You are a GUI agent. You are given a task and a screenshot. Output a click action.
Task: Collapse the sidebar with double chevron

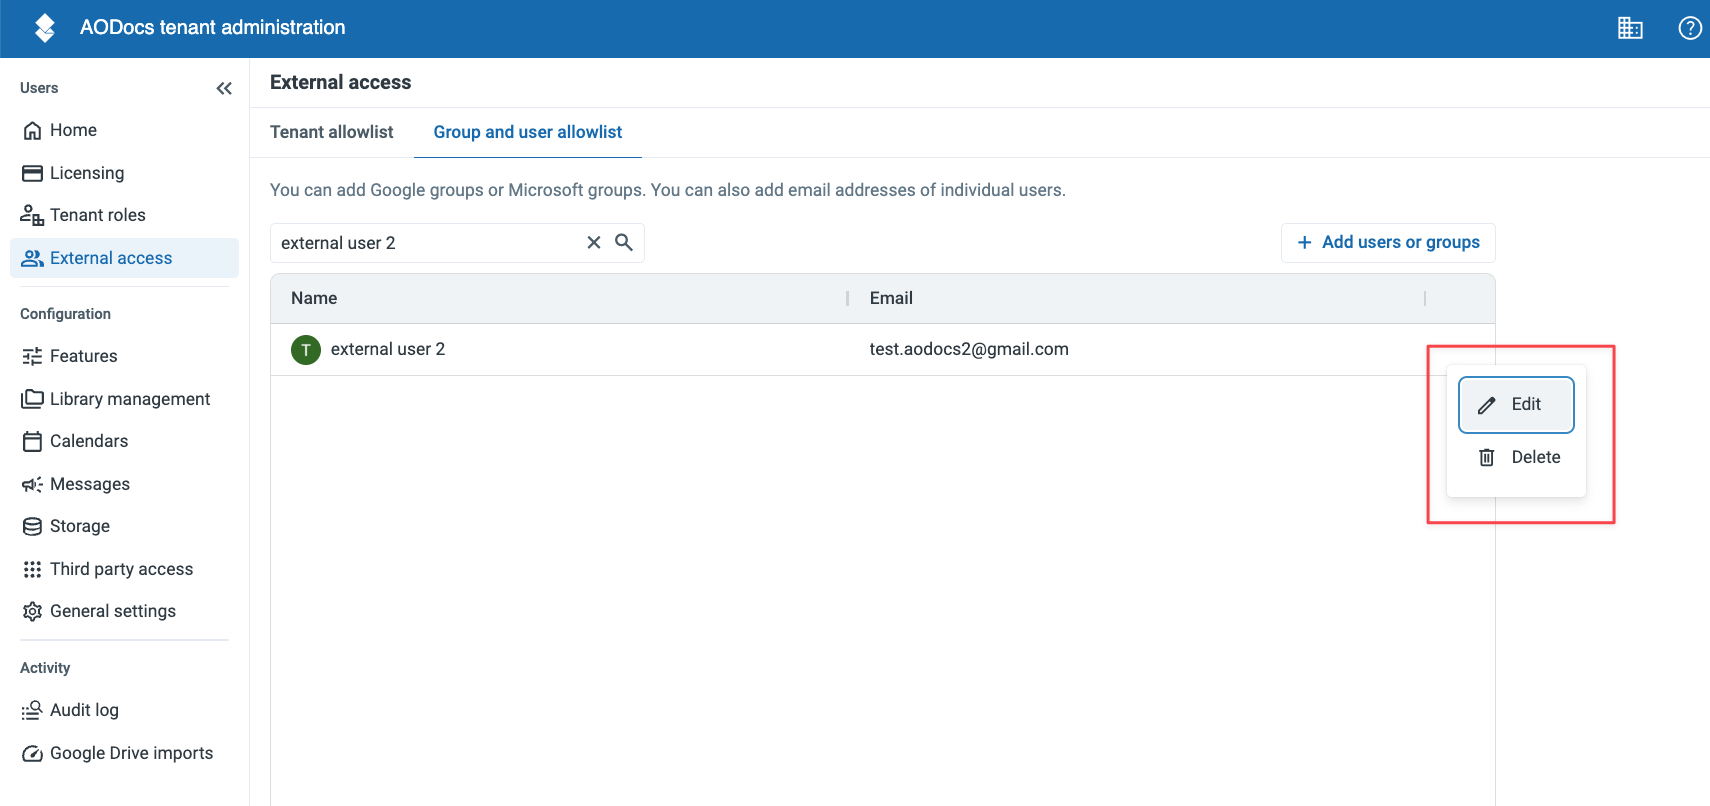(224, 88)
